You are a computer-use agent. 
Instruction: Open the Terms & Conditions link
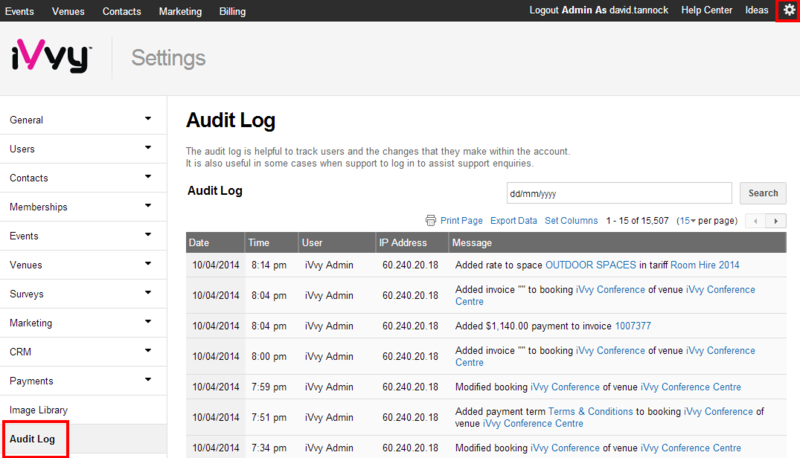590,412
